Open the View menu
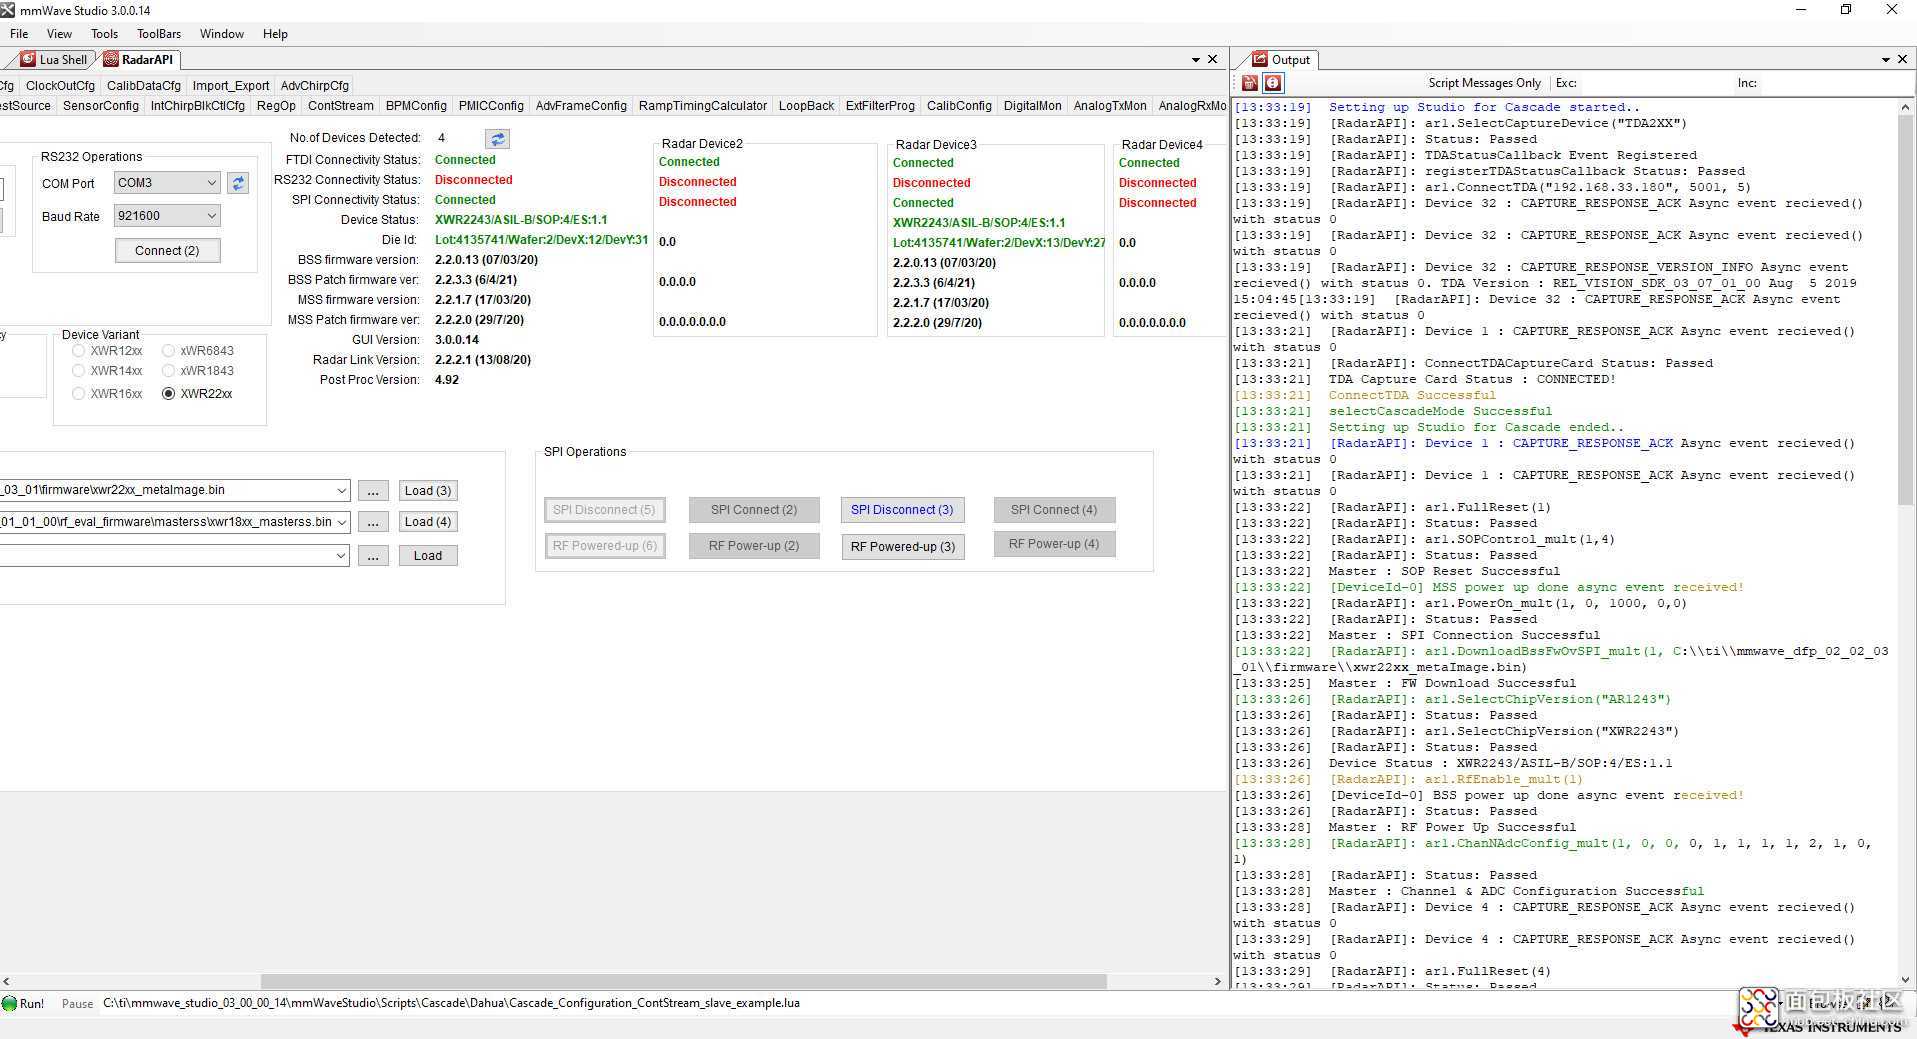The height and width of the screenshot is (1039, 1917). (60, 34)
